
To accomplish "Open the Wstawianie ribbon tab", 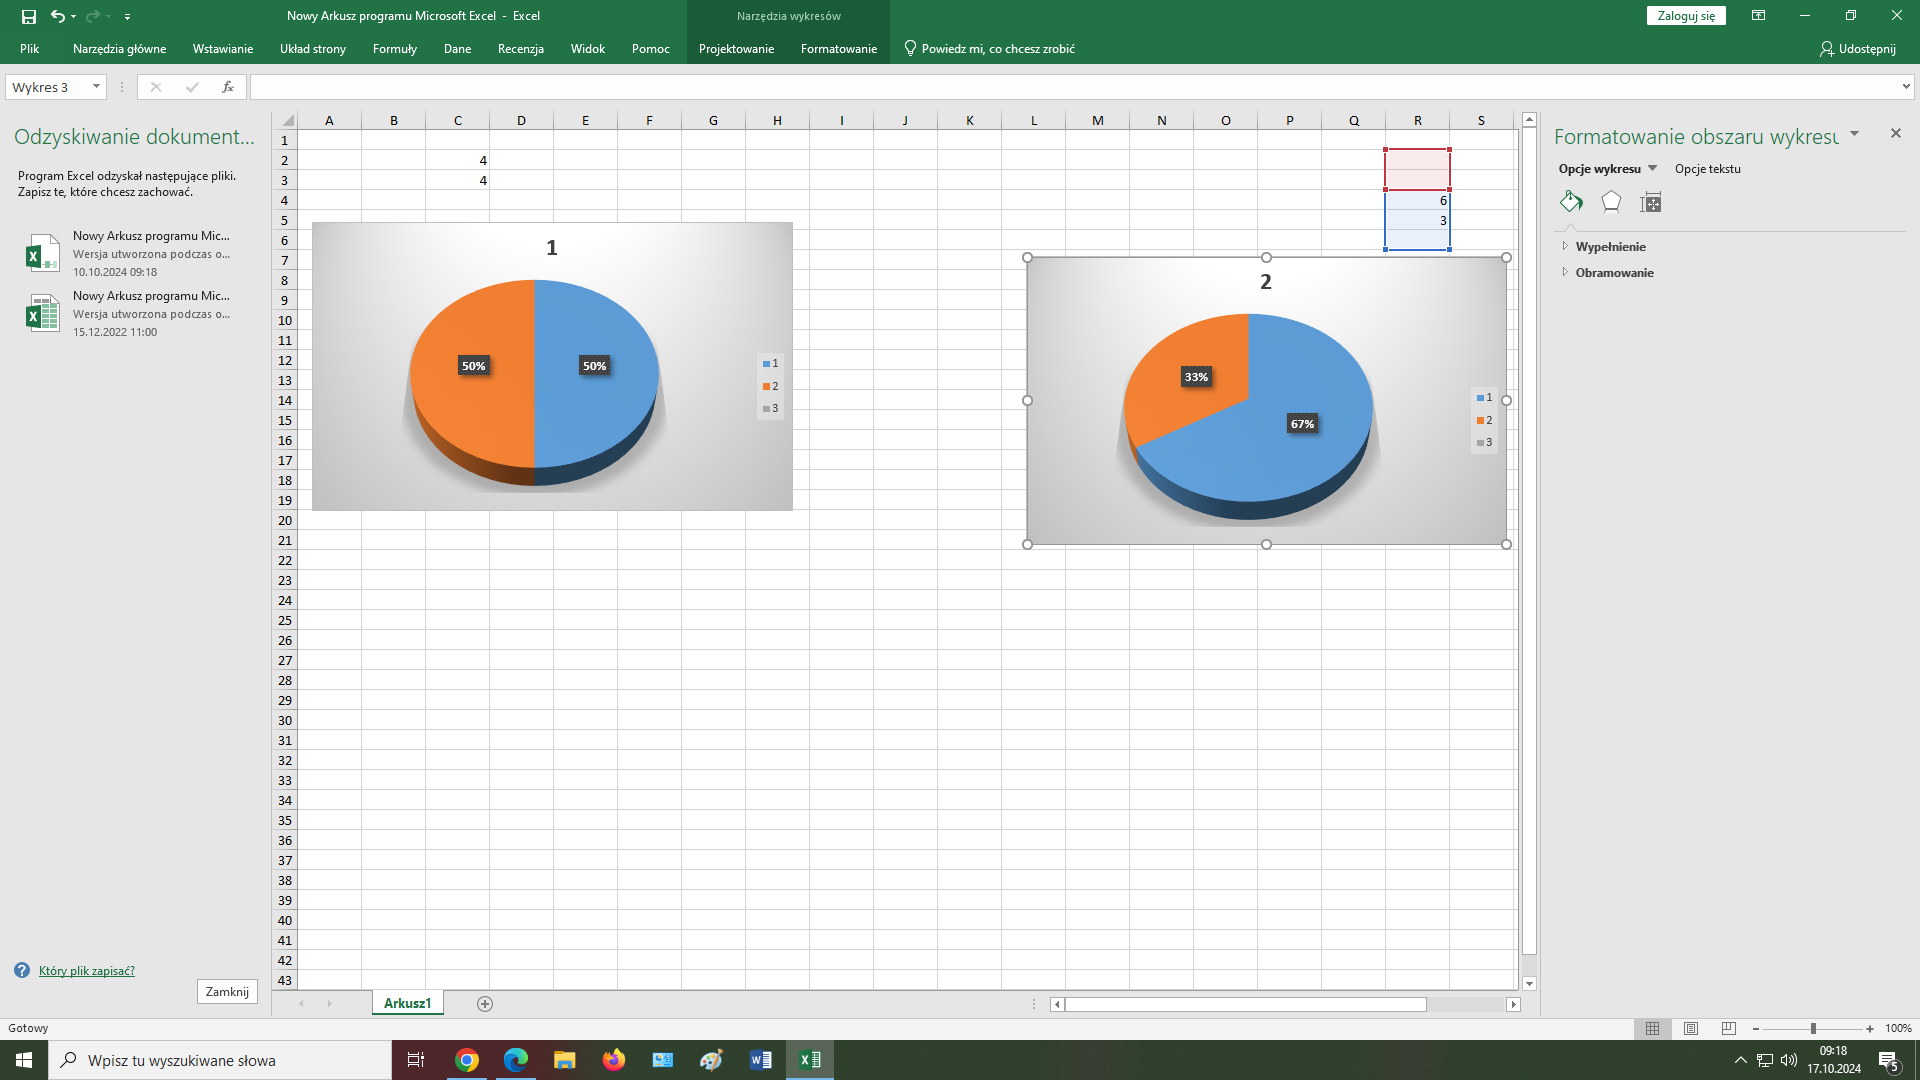I will tap(222, 48).
